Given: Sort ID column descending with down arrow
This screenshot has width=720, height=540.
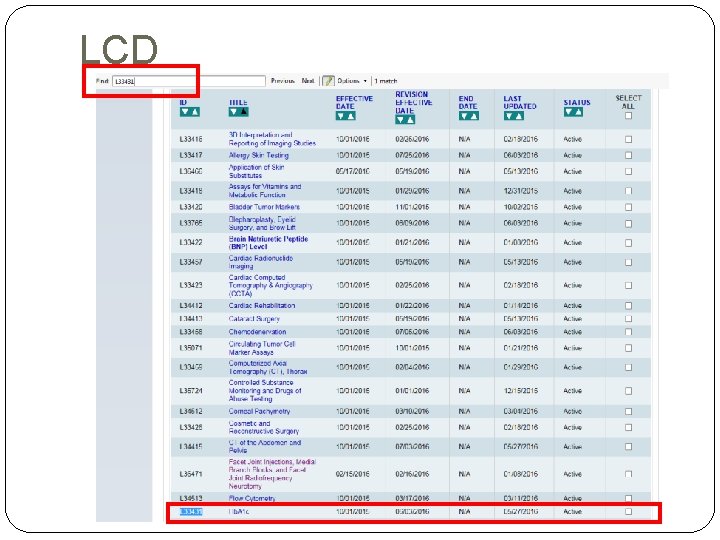Looking at the screenshot, I should coord(185,112).
